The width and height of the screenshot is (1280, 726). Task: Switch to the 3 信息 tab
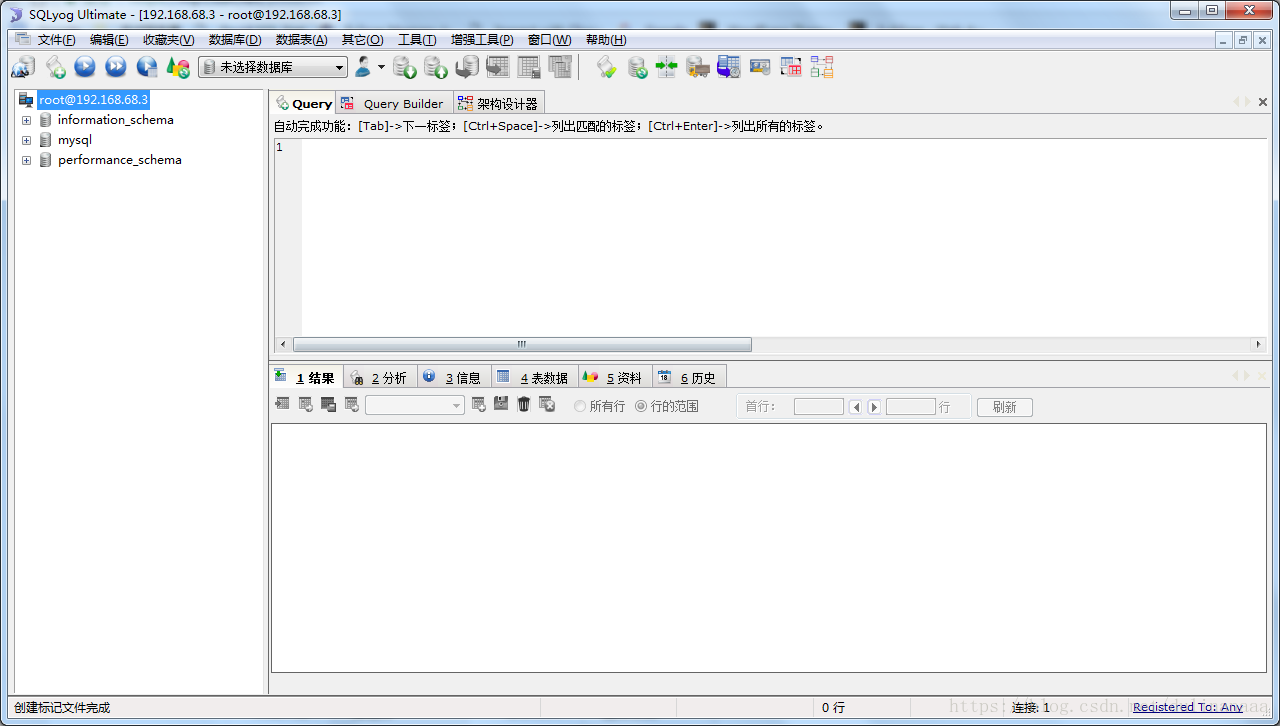coord(454,377)
